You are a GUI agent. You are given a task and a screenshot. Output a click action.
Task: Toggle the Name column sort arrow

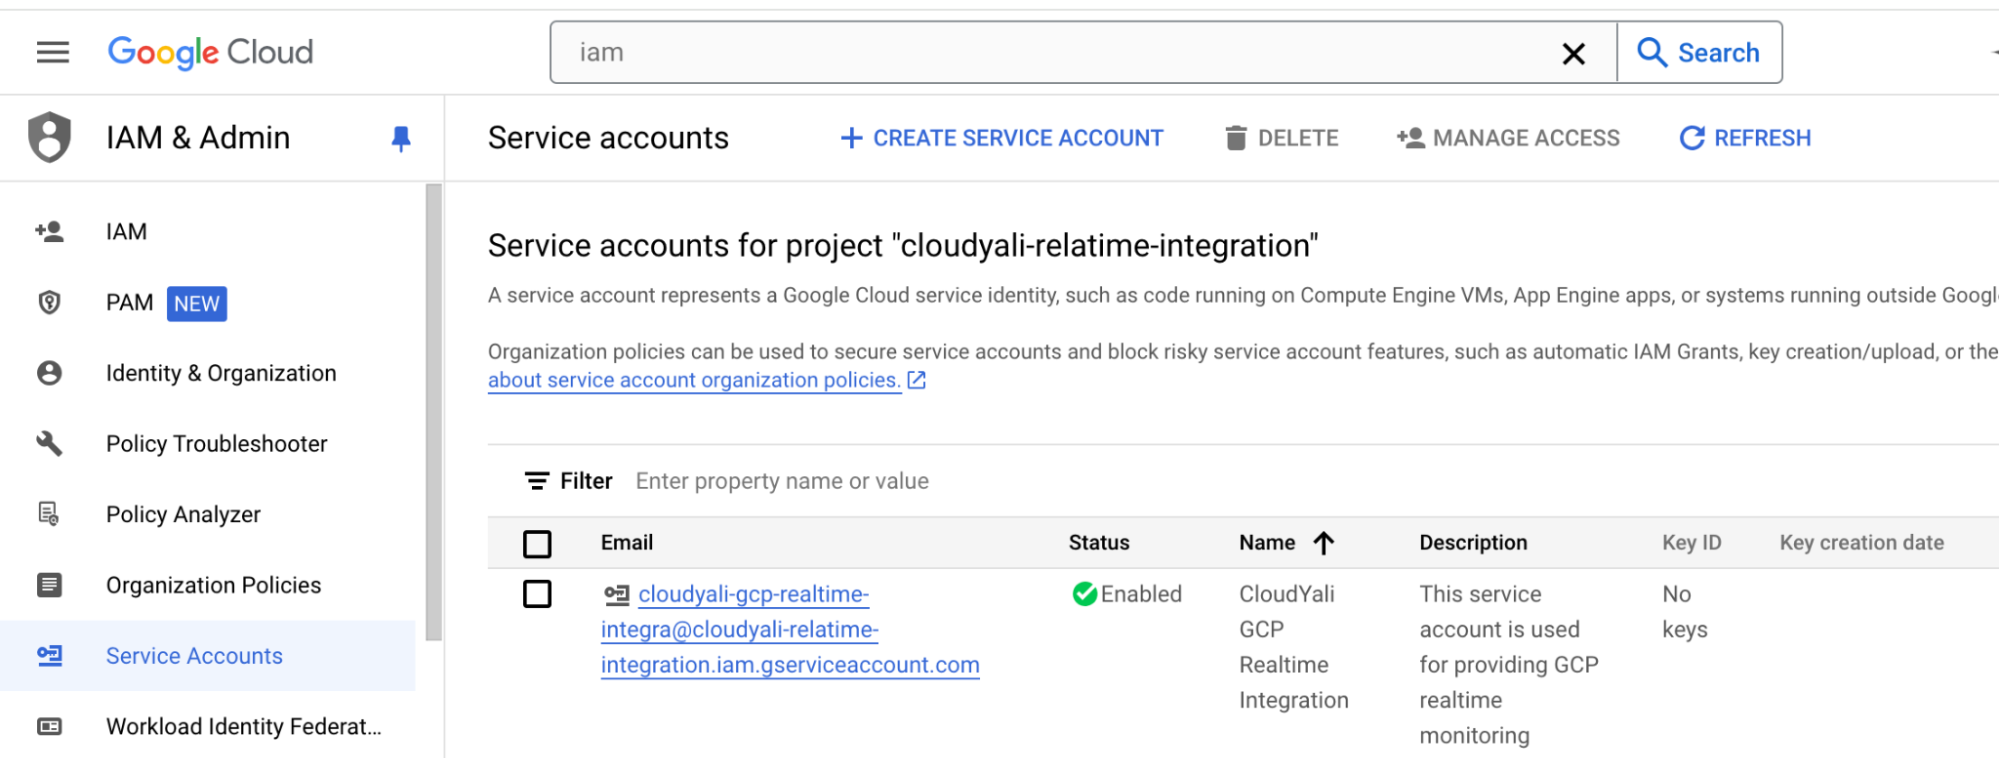click(x=1323, y=543)
